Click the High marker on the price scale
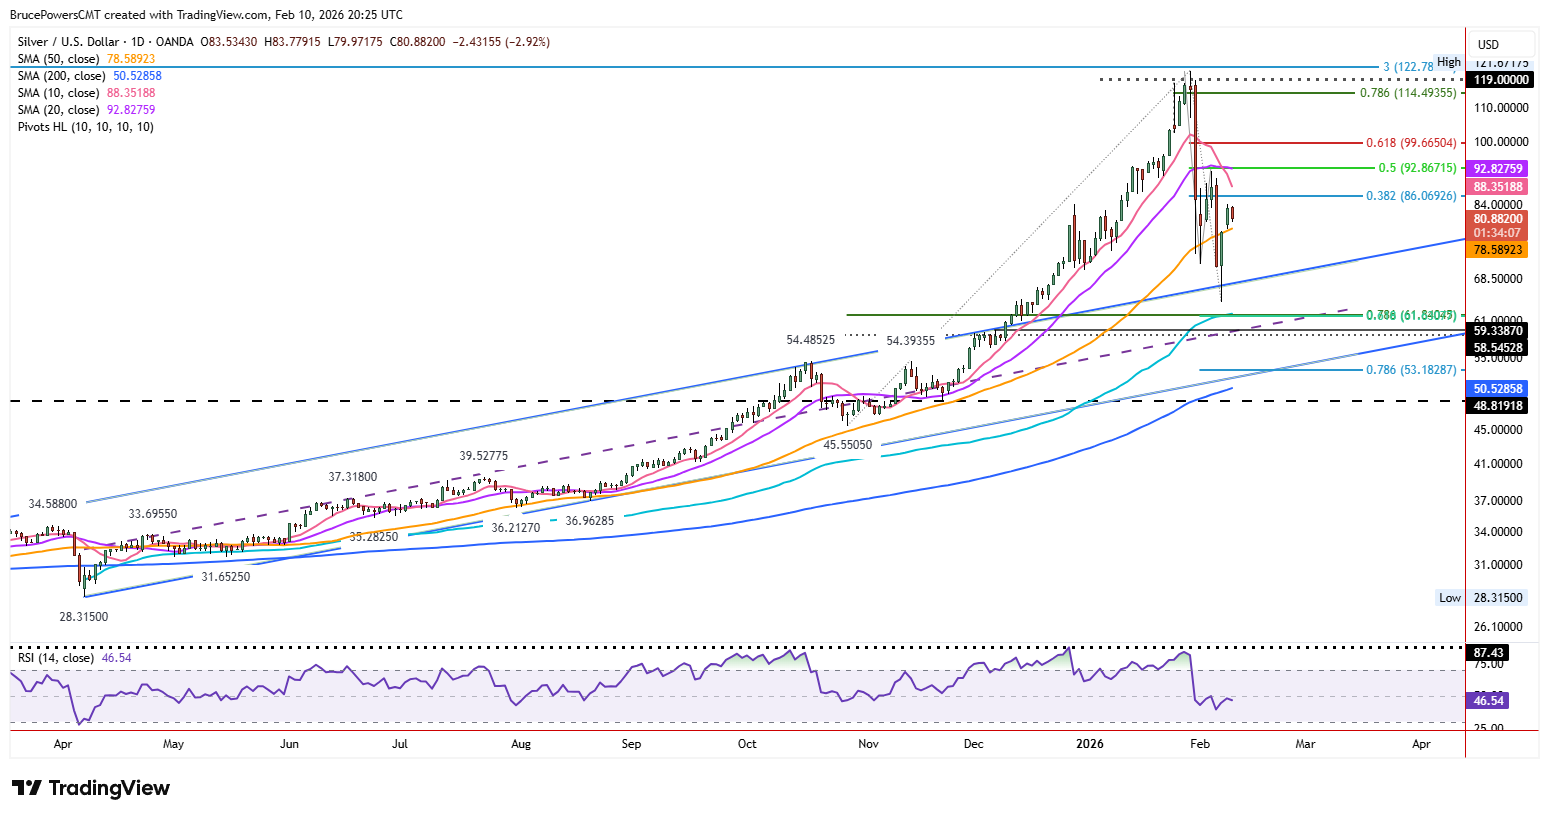Image resolution: width=1549 pixels, height=818 pixels. 1448,62
